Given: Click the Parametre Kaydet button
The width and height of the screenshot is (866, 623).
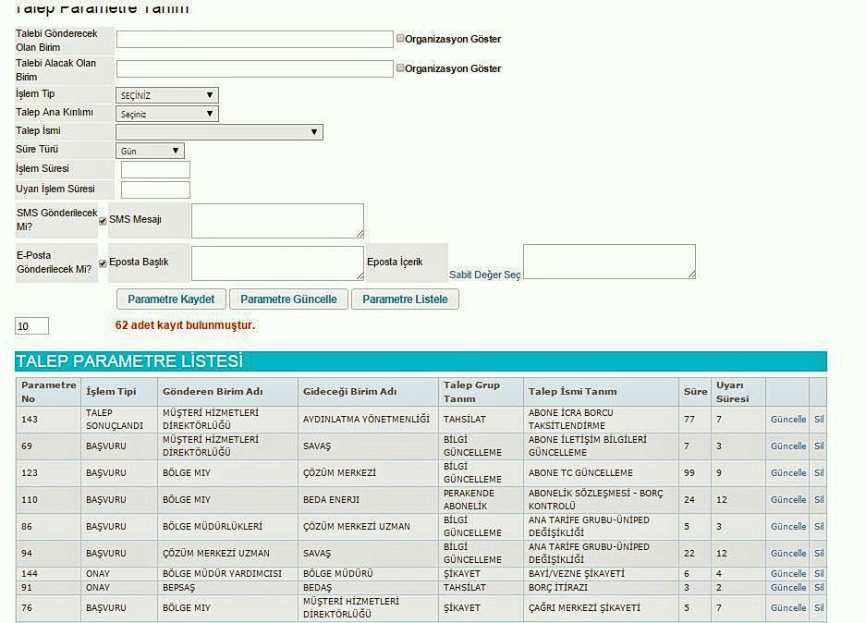Looking at the screenshot, I should pos(171,299).
